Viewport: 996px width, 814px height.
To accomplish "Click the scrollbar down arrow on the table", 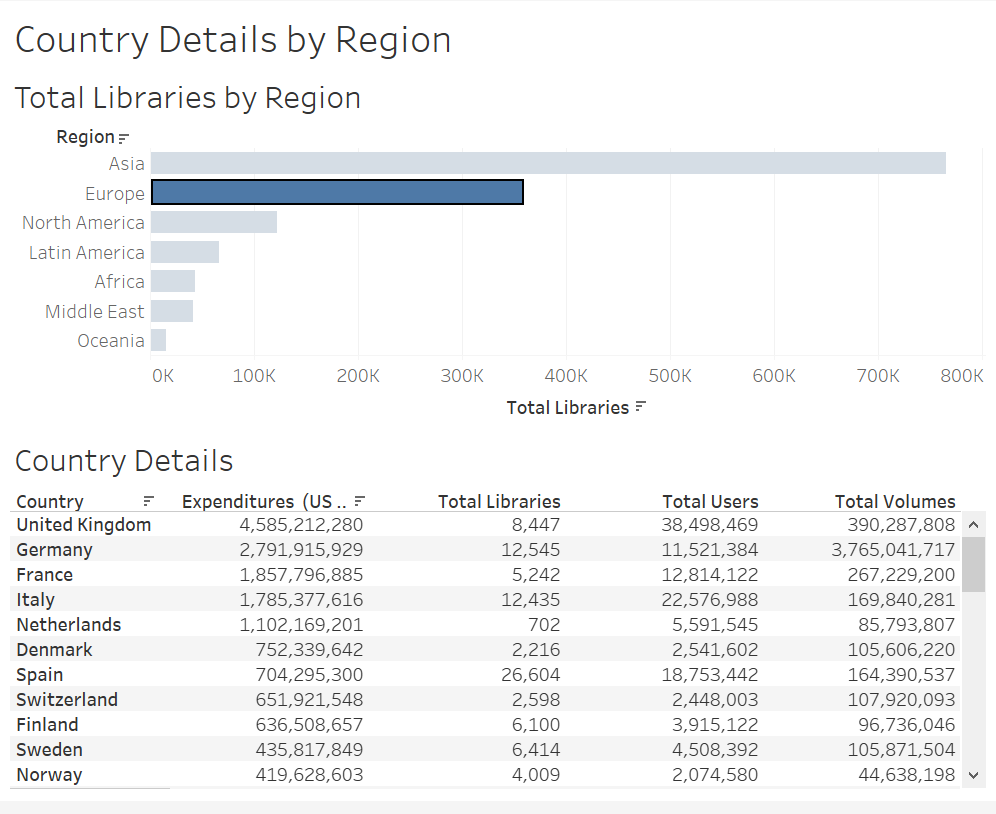I will (x=973, y=774).
